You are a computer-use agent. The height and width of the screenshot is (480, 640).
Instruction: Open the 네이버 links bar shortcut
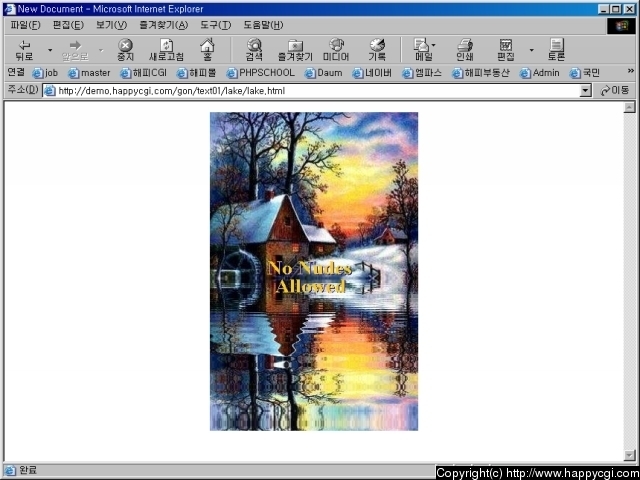(x=372, y=73)
